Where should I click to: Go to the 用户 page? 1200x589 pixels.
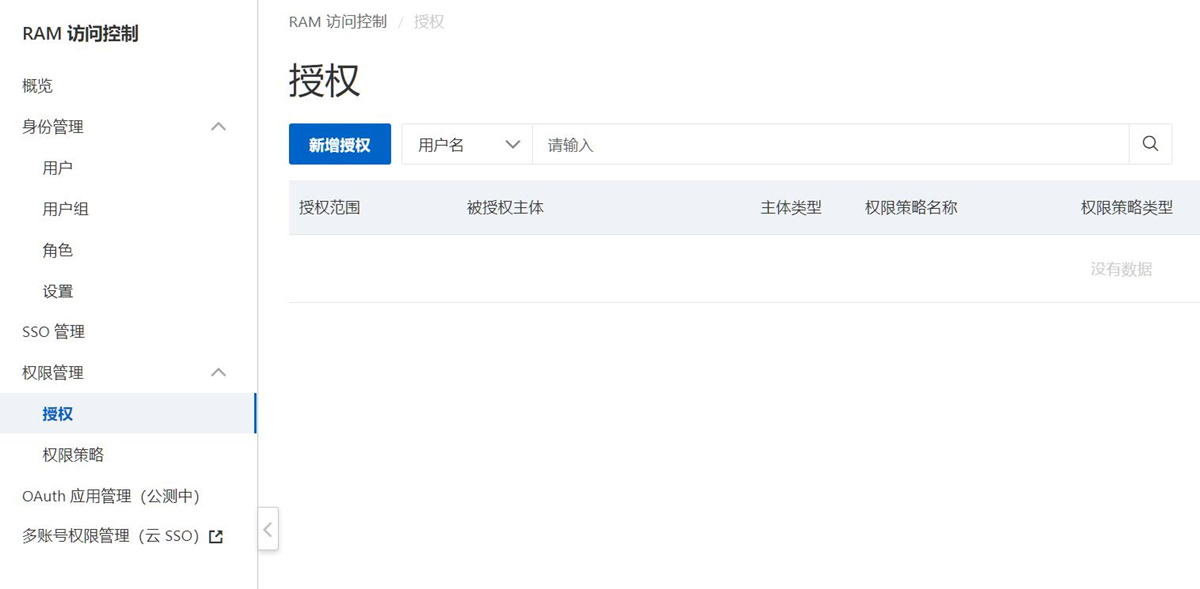pos(58,168)
